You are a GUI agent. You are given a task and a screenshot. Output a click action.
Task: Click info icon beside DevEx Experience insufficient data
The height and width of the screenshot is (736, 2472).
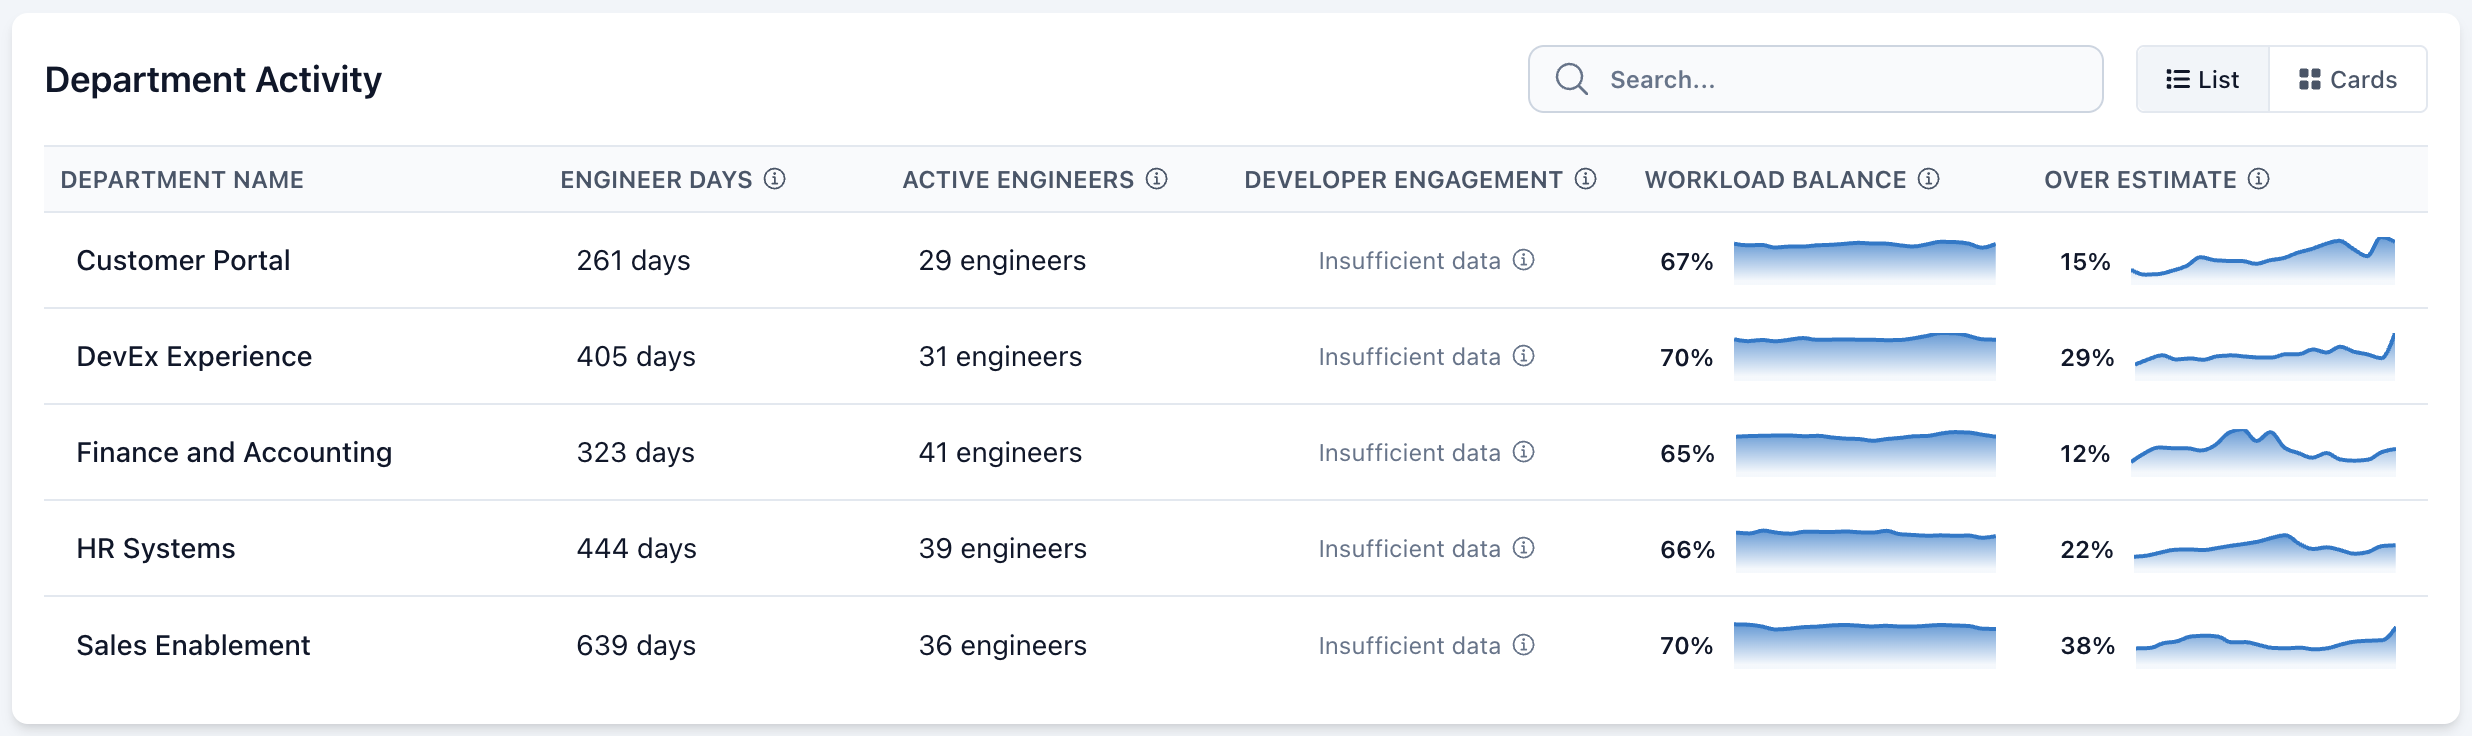pos(1524,356)
